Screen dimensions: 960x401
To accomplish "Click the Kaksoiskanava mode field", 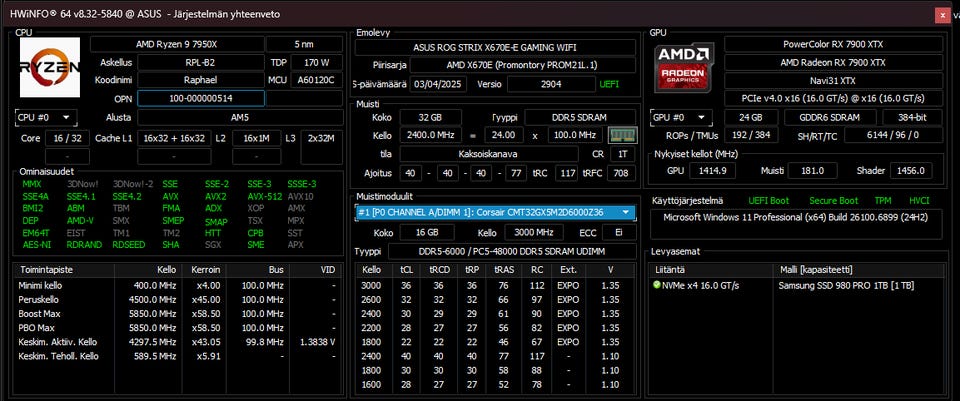I will (x=489, y=154).
